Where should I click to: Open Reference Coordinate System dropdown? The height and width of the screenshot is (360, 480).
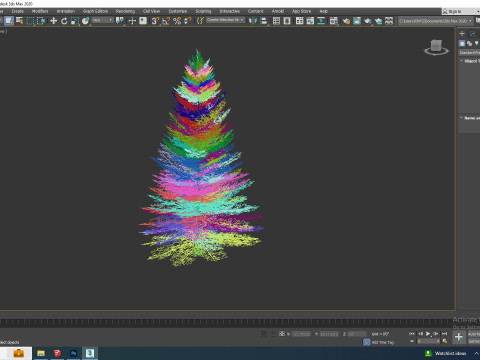[x=103, y=21]
